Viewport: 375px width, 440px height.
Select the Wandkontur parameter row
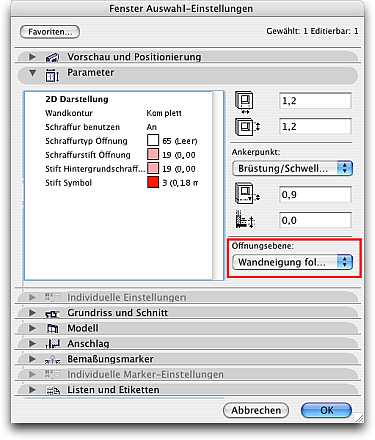118,113
